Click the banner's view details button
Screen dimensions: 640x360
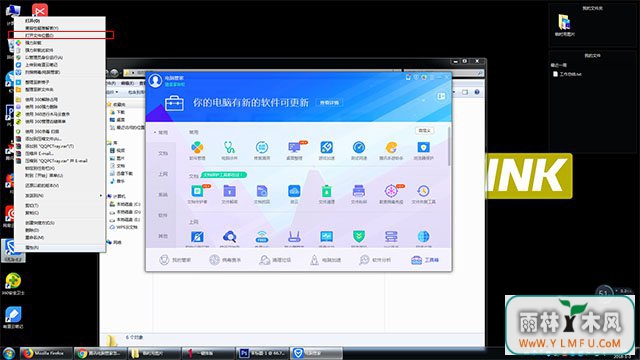click(x=329, y=102)
